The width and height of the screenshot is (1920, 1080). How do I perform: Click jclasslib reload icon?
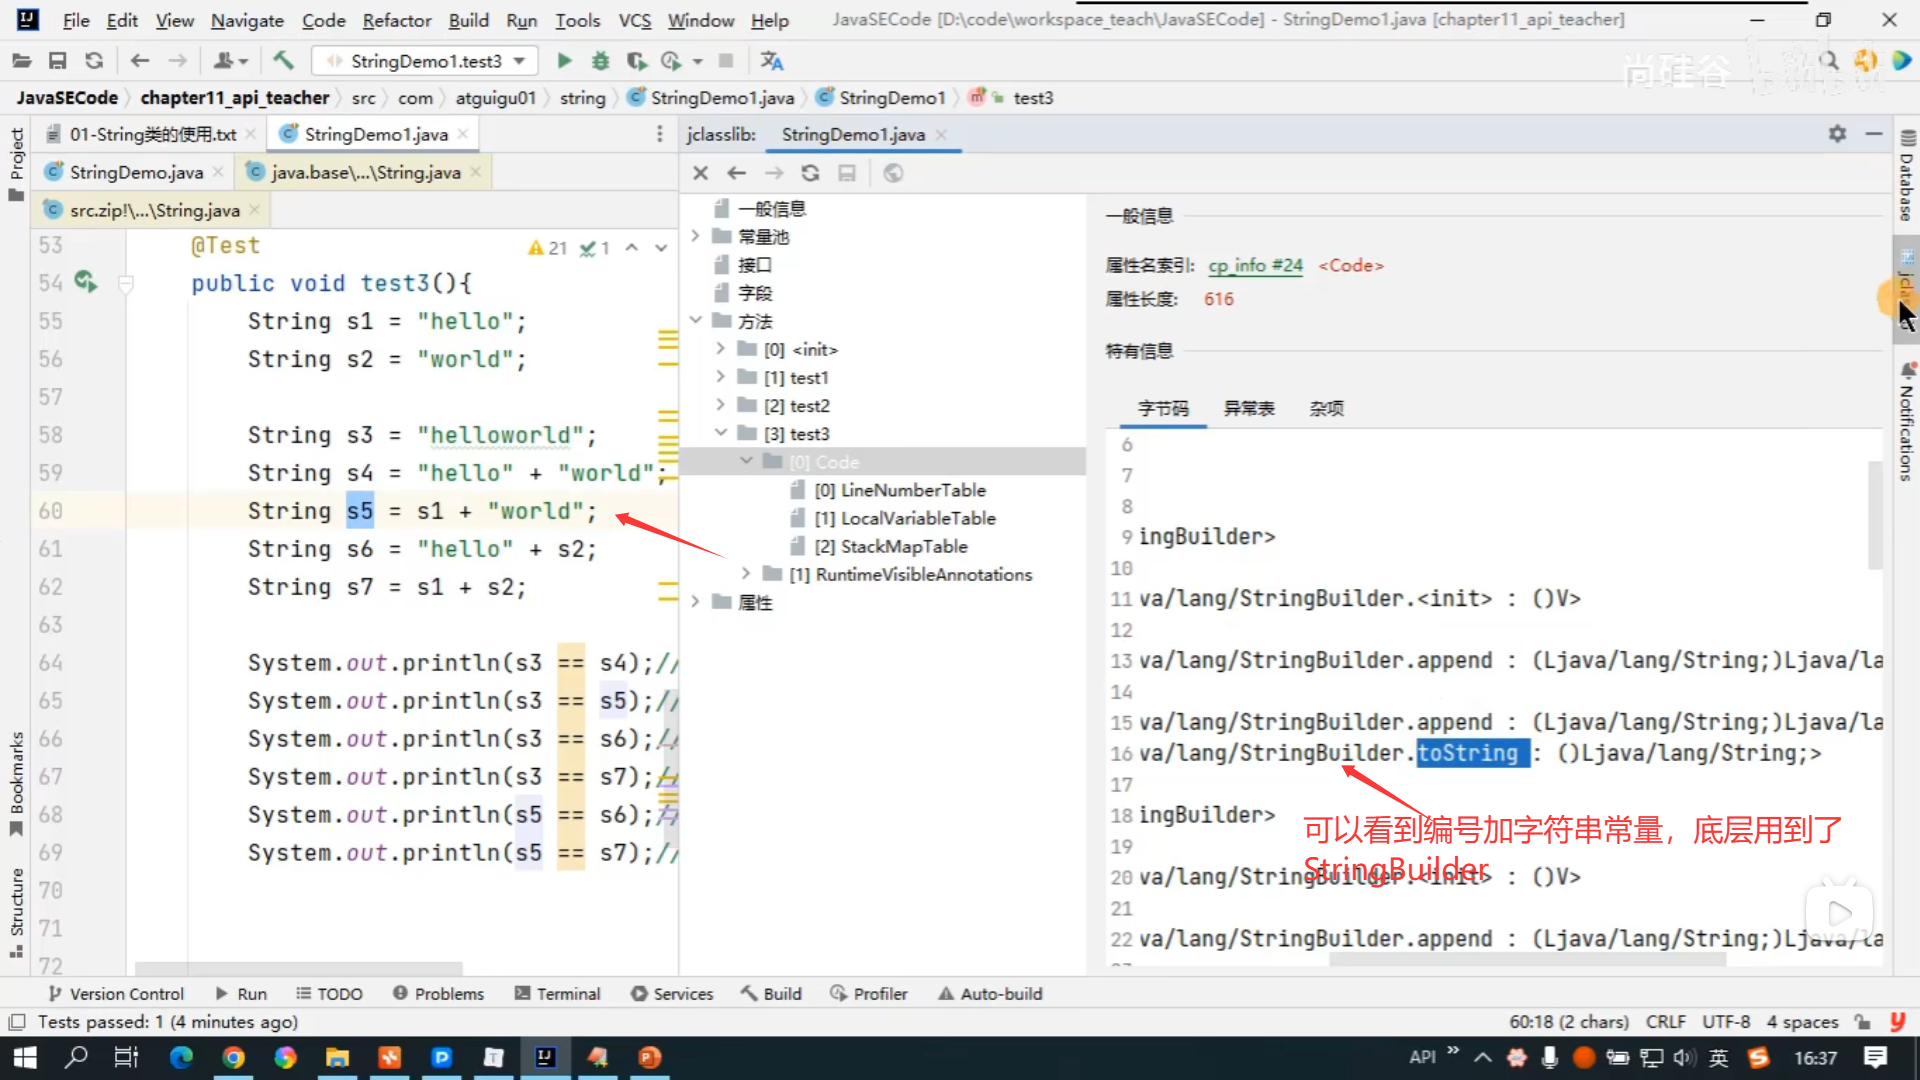(810, 173)
